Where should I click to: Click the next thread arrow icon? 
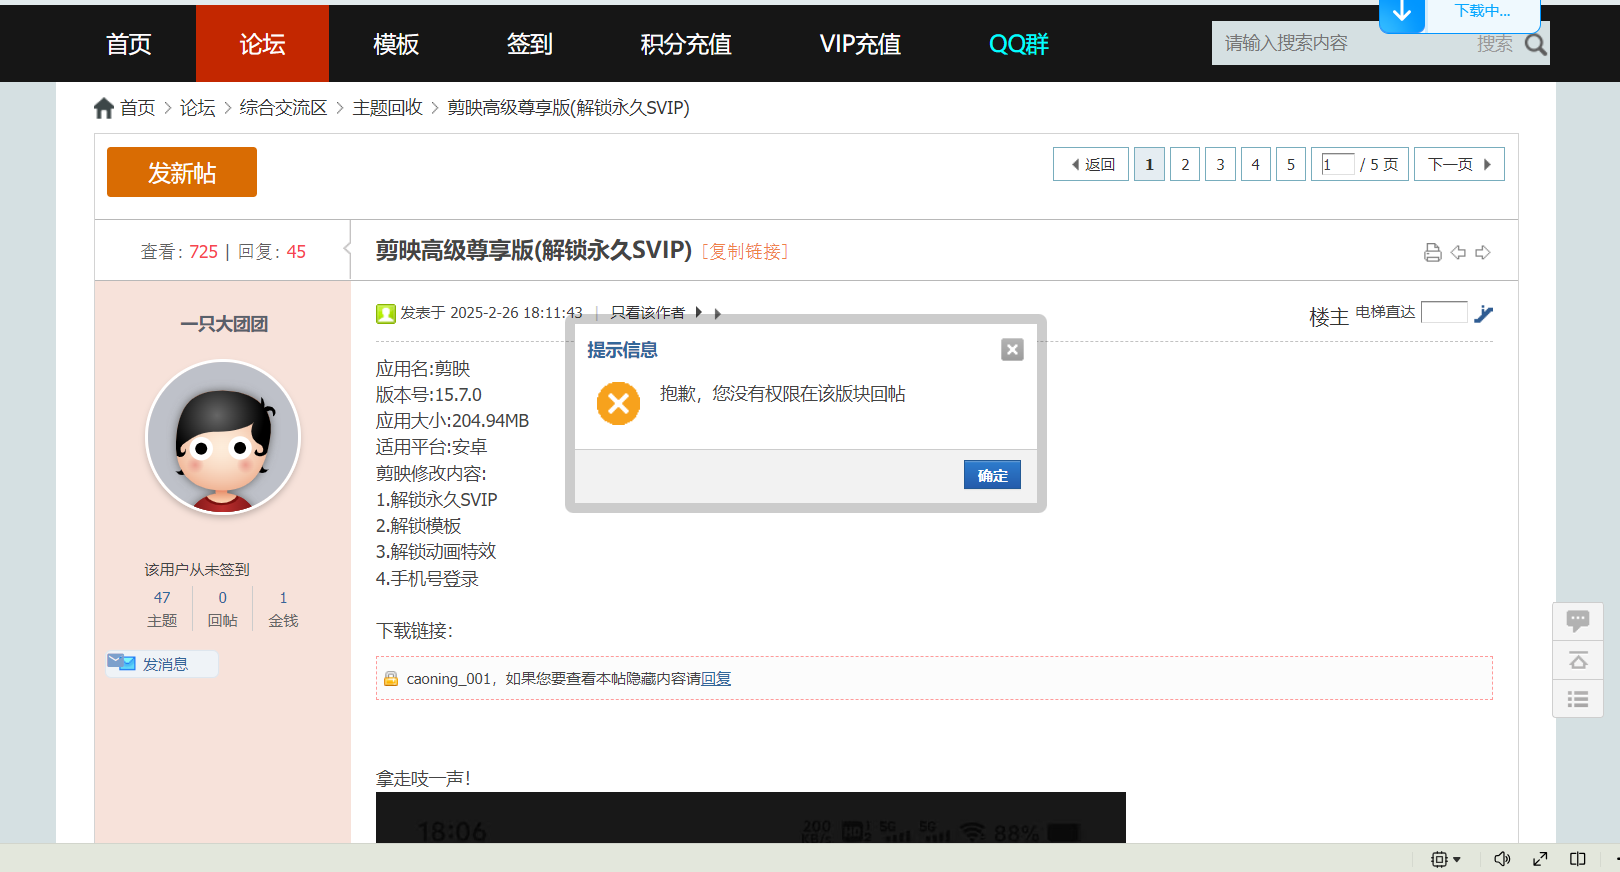(1483, 252)
